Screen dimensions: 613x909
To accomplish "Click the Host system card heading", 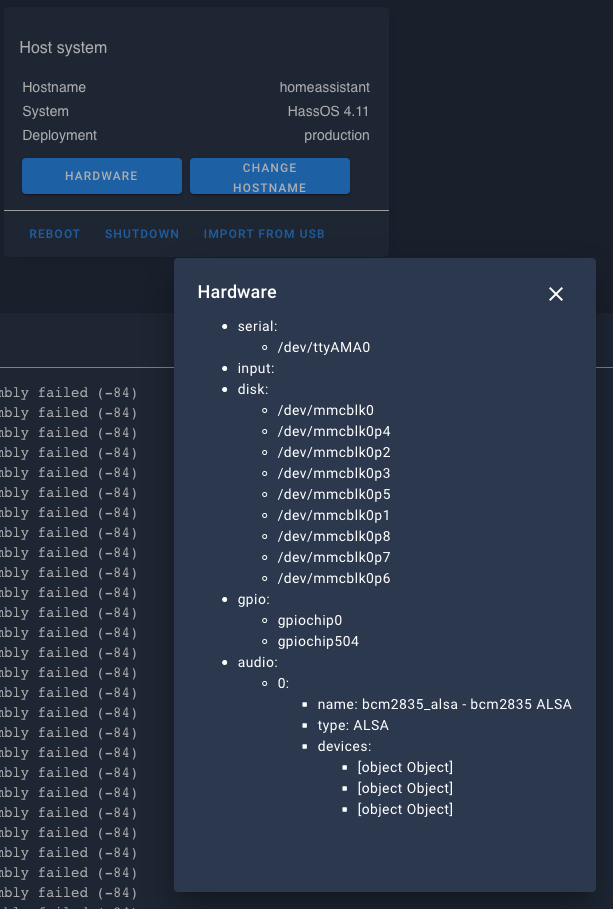I will (63, 48).
